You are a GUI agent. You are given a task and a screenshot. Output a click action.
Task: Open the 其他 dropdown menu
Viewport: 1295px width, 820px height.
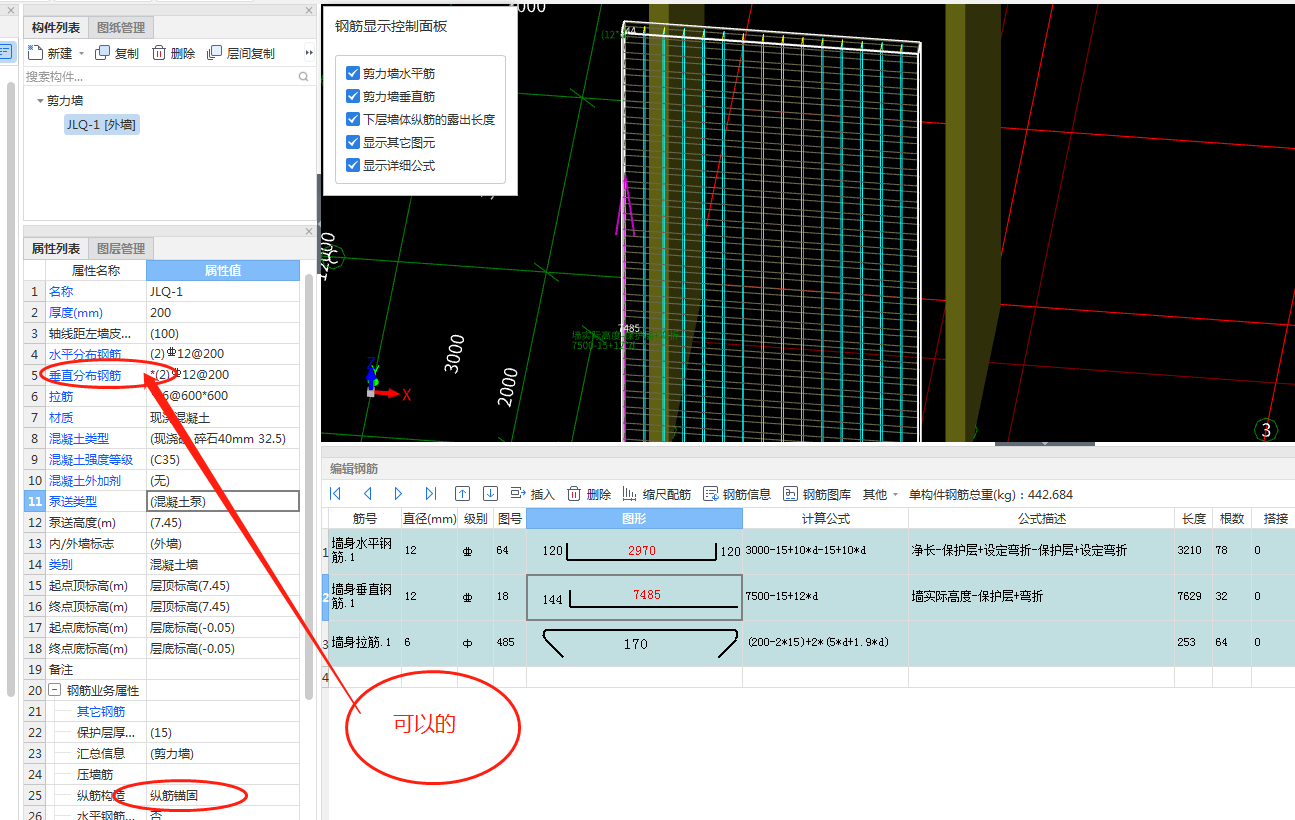[x=880, y=494]
